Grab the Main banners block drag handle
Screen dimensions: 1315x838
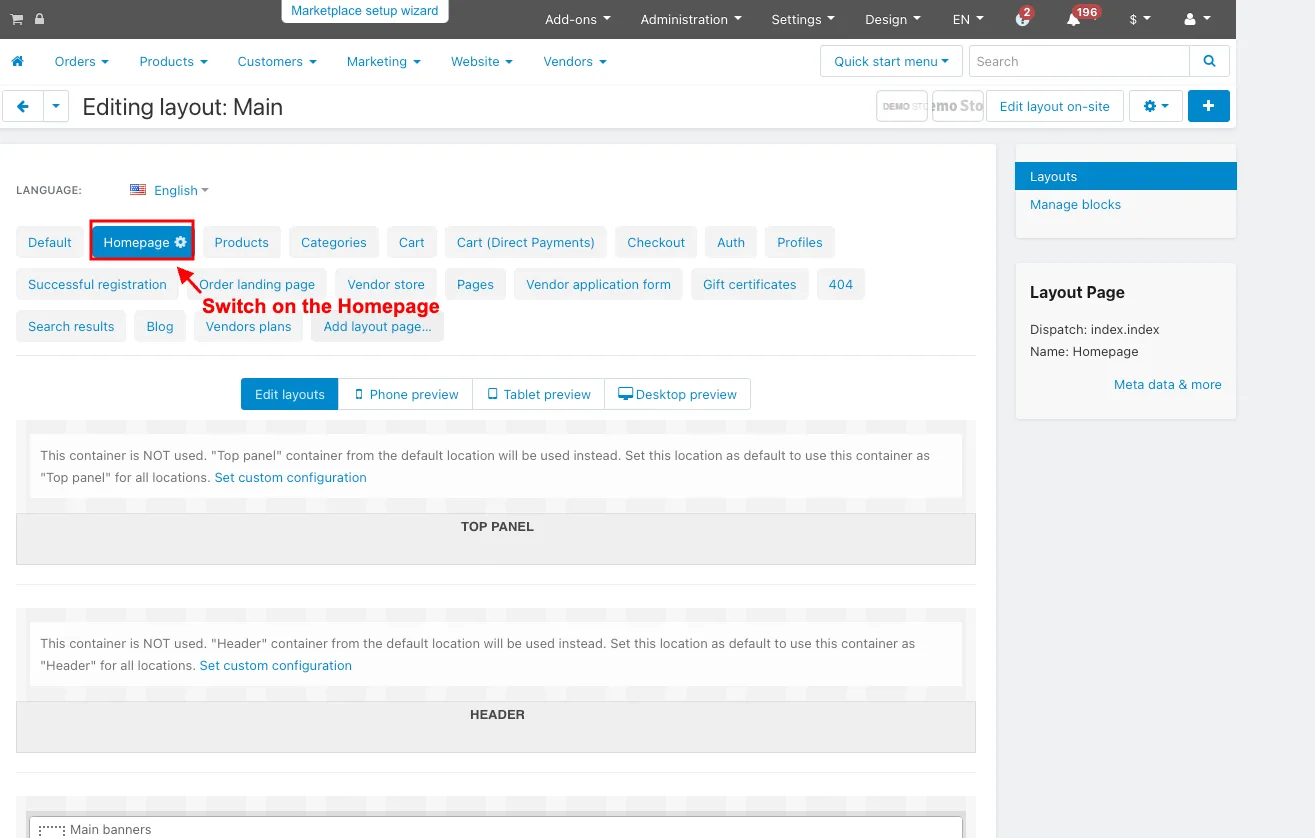pos(51,829)
